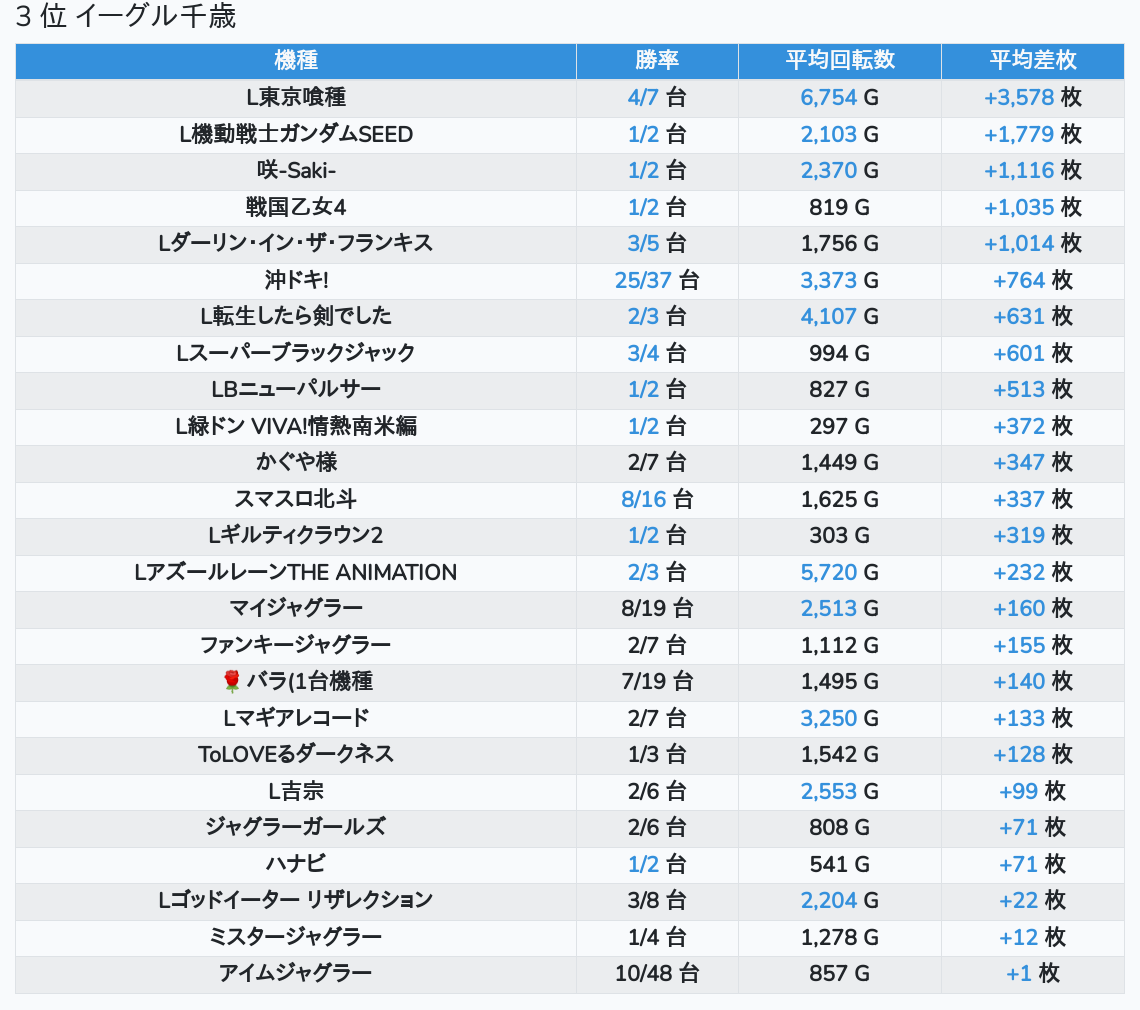Click the +1,014 枚 difference value
The image size is (1140, 1010).
[1032, 244]
